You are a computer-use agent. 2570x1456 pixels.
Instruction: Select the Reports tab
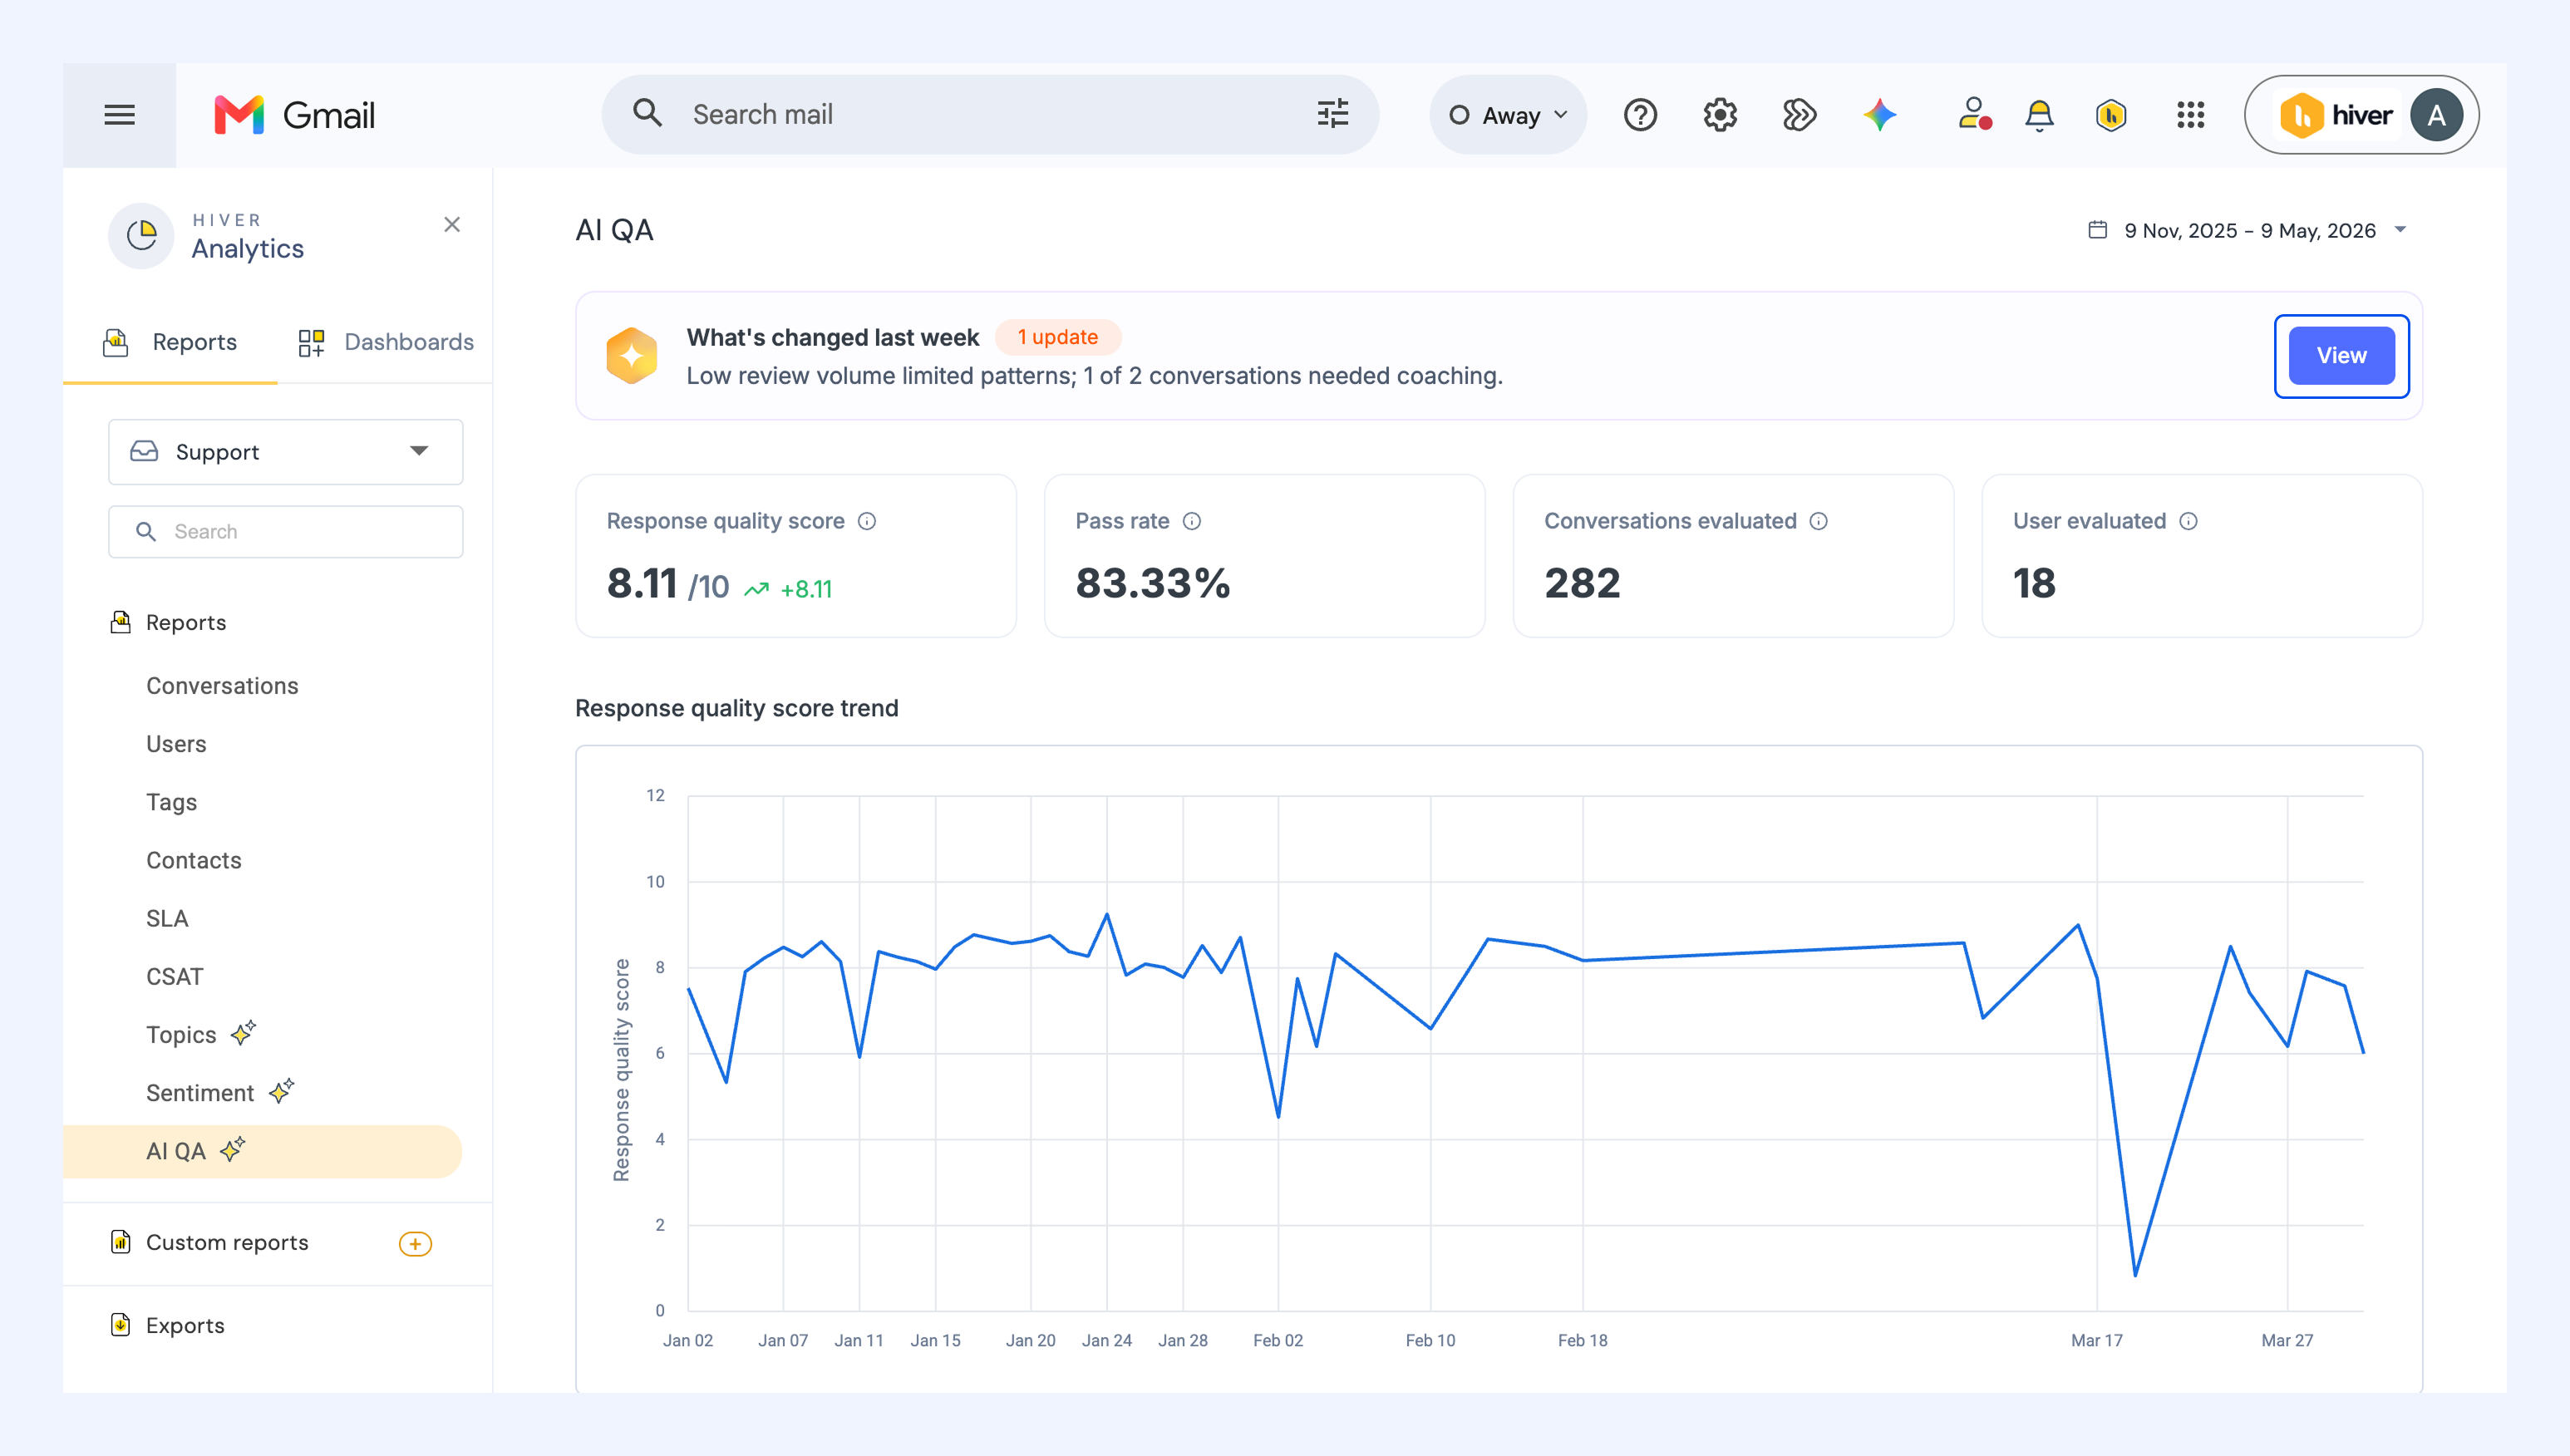tap(170, 342)
